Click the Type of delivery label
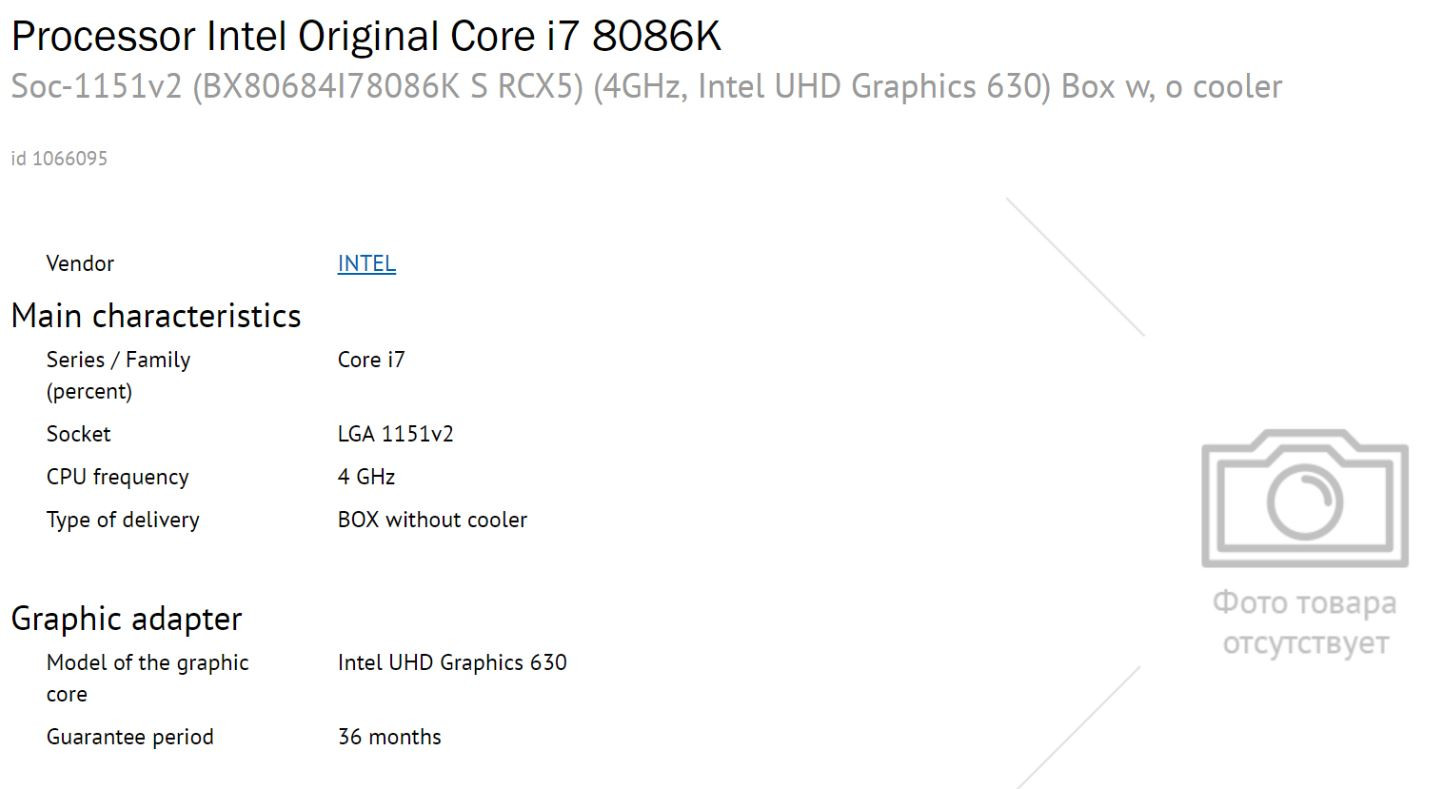The width and height of the screenshot is (1437, 789). pyautogui.click(x=122, y=520)
